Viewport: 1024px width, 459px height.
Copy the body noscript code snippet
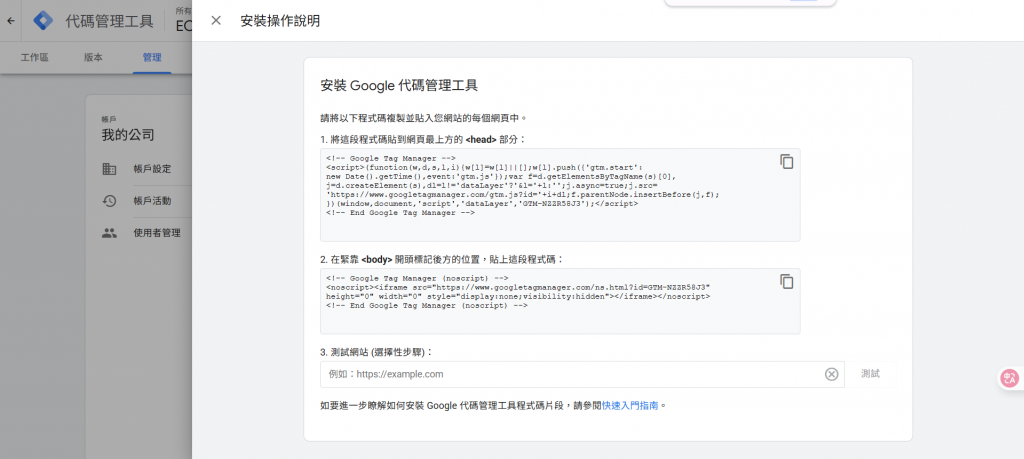(x=787, y=281)
